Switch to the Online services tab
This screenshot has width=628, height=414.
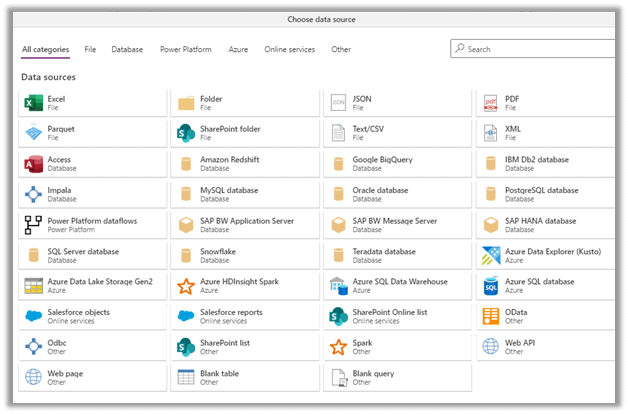289,49
